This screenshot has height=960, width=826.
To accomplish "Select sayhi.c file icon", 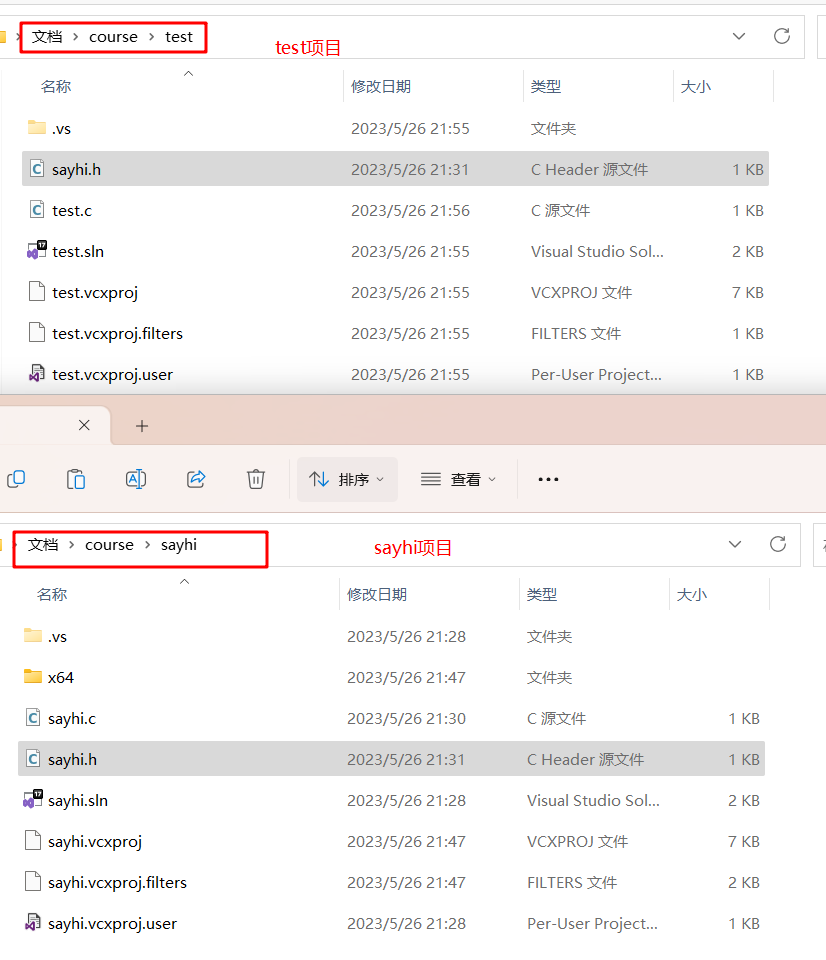I will tap(33, 717).
